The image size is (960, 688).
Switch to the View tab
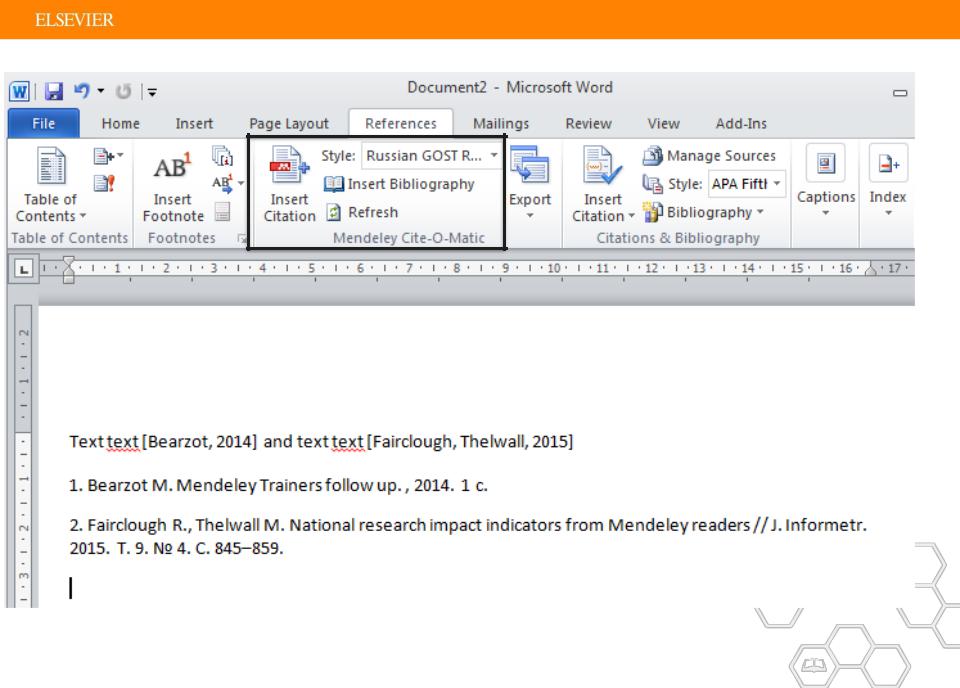click(664, 124)
